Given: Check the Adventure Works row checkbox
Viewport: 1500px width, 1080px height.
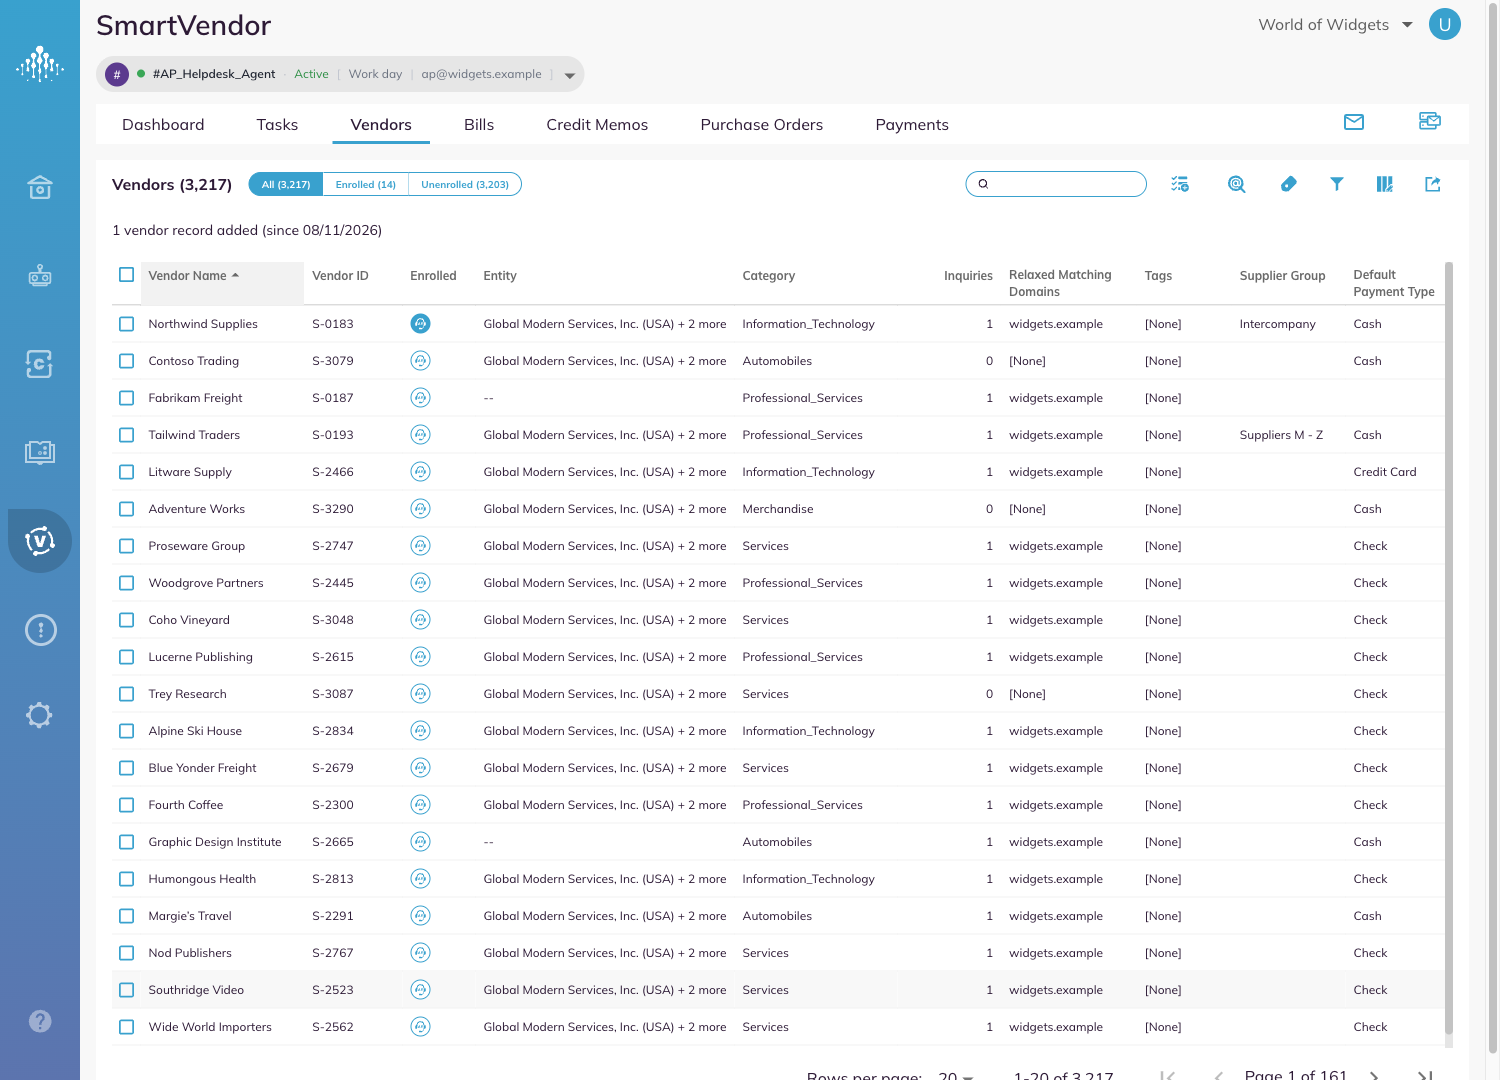Looking at the screenshot, I should 127,509.
